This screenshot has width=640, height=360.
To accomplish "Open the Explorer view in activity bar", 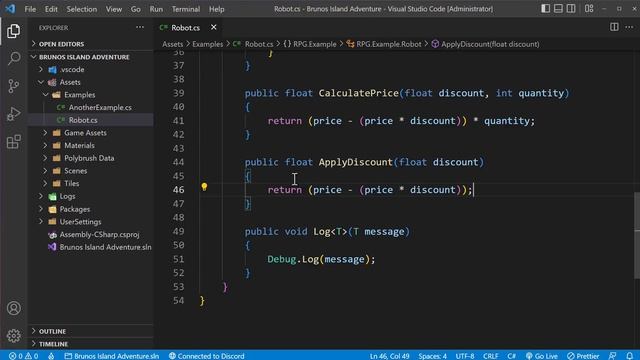I will [13, 31].
